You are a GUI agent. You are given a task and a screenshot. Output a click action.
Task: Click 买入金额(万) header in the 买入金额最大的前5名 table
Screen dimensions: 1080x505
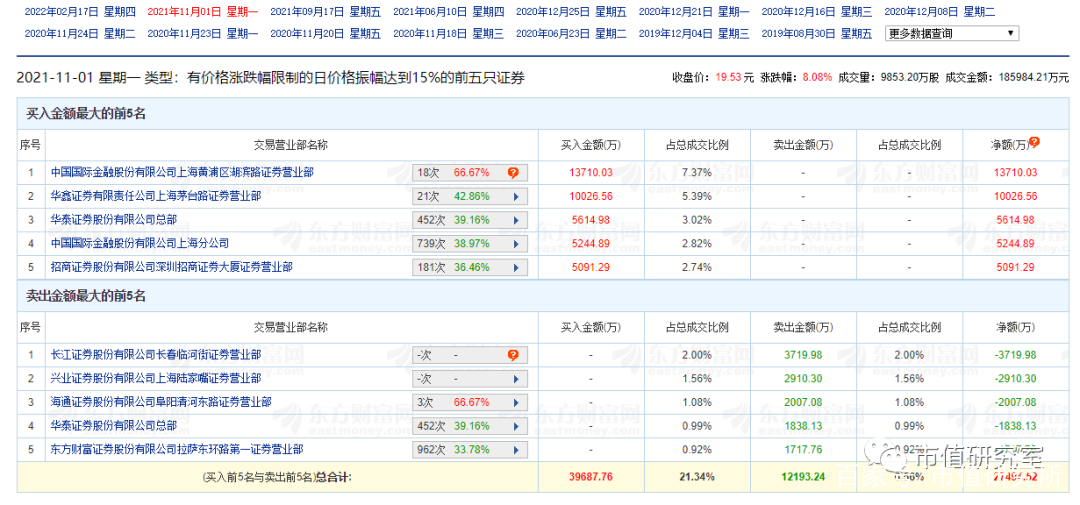click(591, 145)
